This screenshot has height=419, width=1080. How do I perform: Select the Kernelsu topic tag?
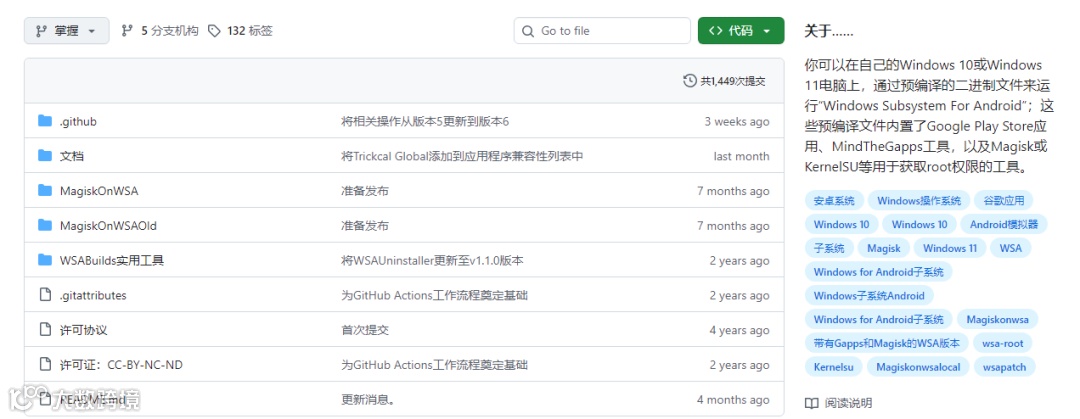pos(833,367)
